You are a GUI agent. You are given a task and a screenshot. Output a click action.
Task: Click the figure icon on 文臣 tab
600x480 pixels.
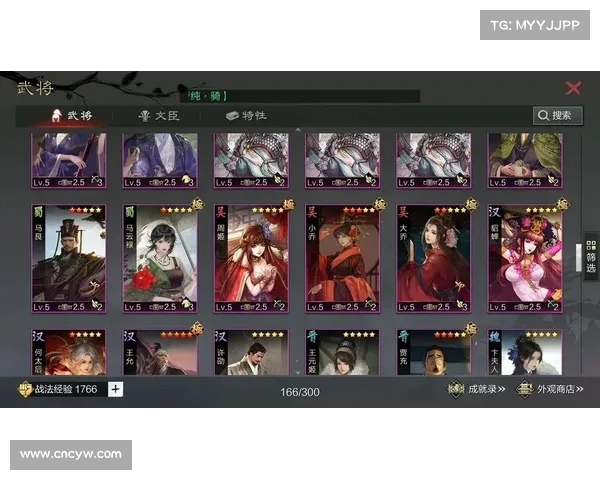145,116
